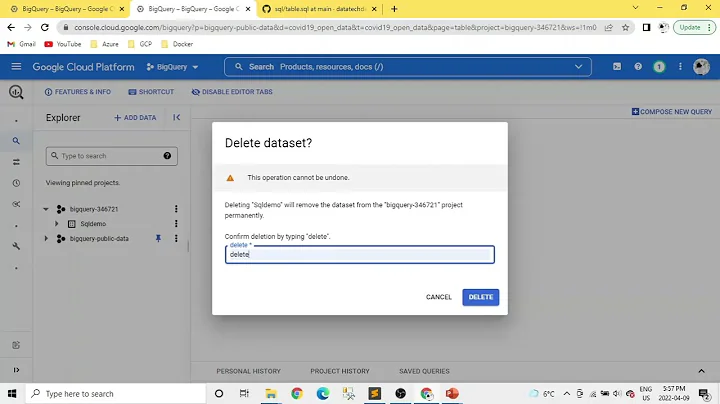Screen dimensions: 720x404
Task: Open the YouTube bookmark
Action: (63, 44)
